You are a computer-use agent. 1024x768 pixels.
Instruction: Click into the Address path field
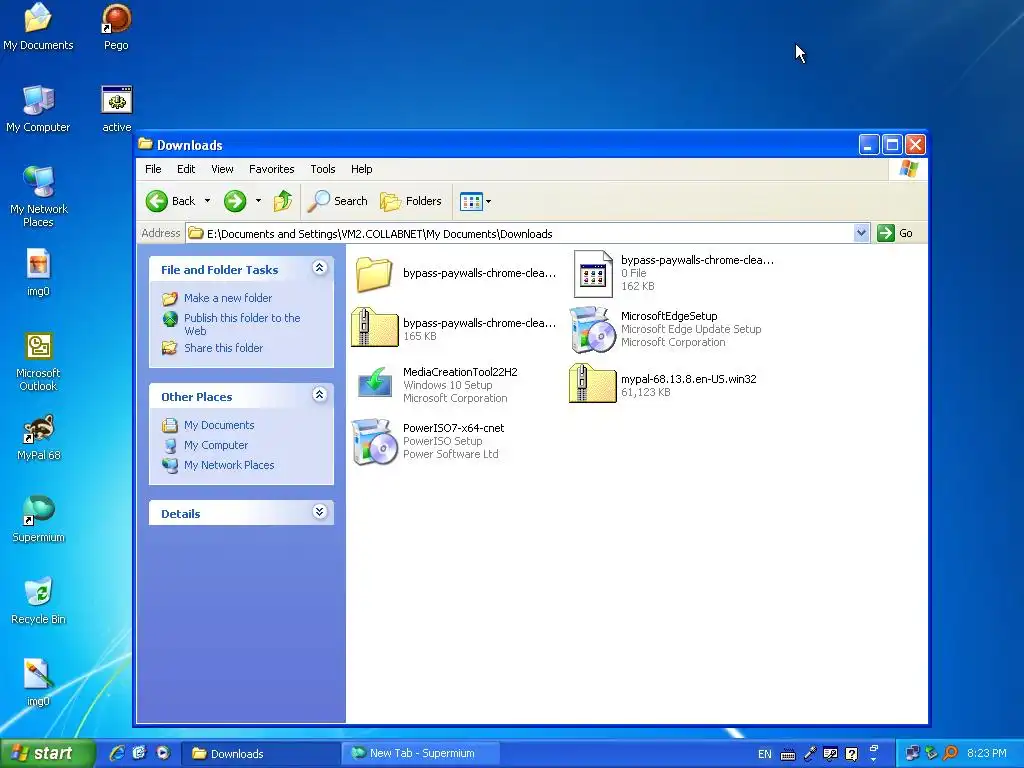click(520, 234)
